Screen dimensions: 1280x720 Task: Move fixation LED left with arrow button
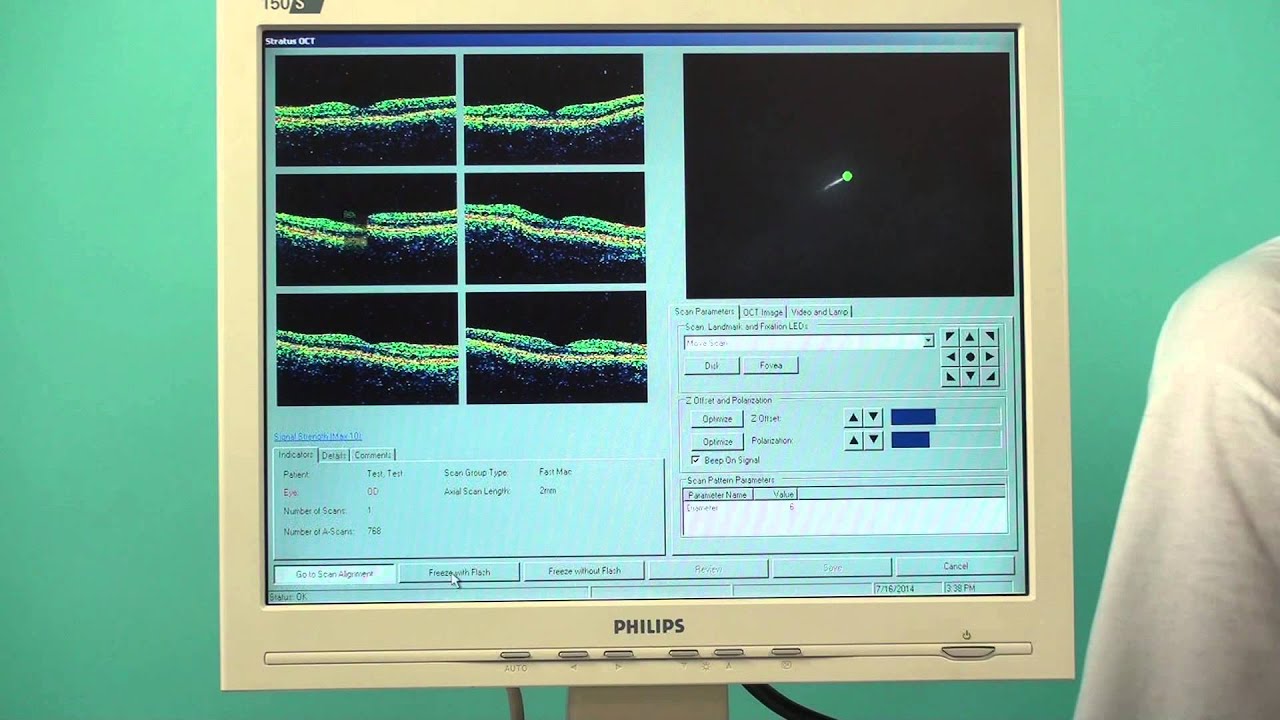[x=950, y=356]
